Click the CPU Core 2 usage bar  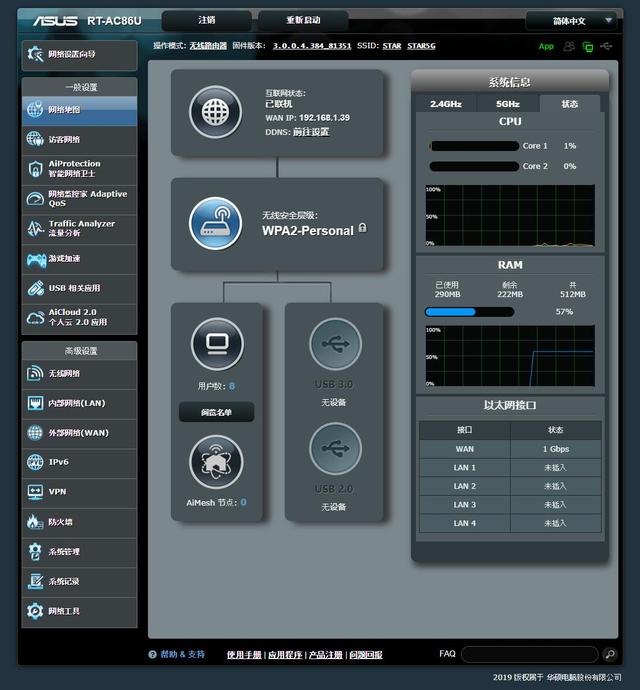tap(474, 166)
